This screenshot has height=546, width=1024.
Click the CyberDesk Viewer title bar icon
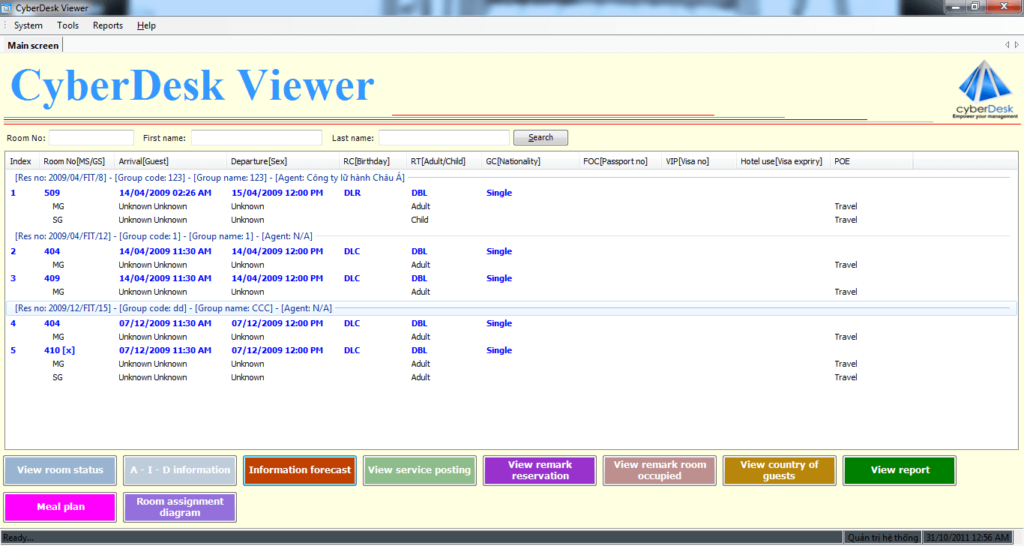(8, 7)
